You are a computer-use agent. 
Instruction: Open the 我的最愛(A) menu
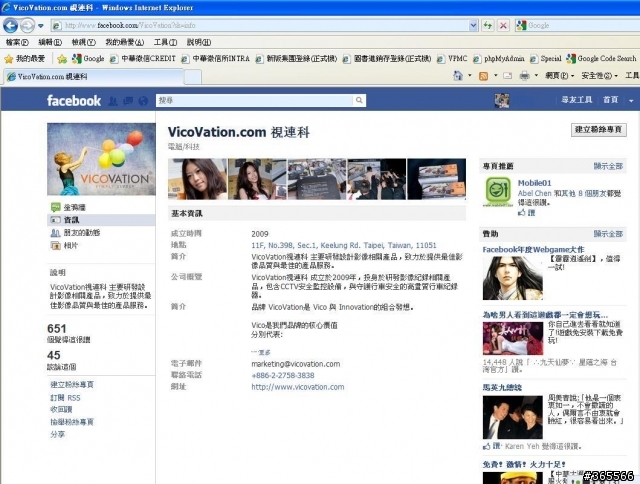(x=124, y=42)
